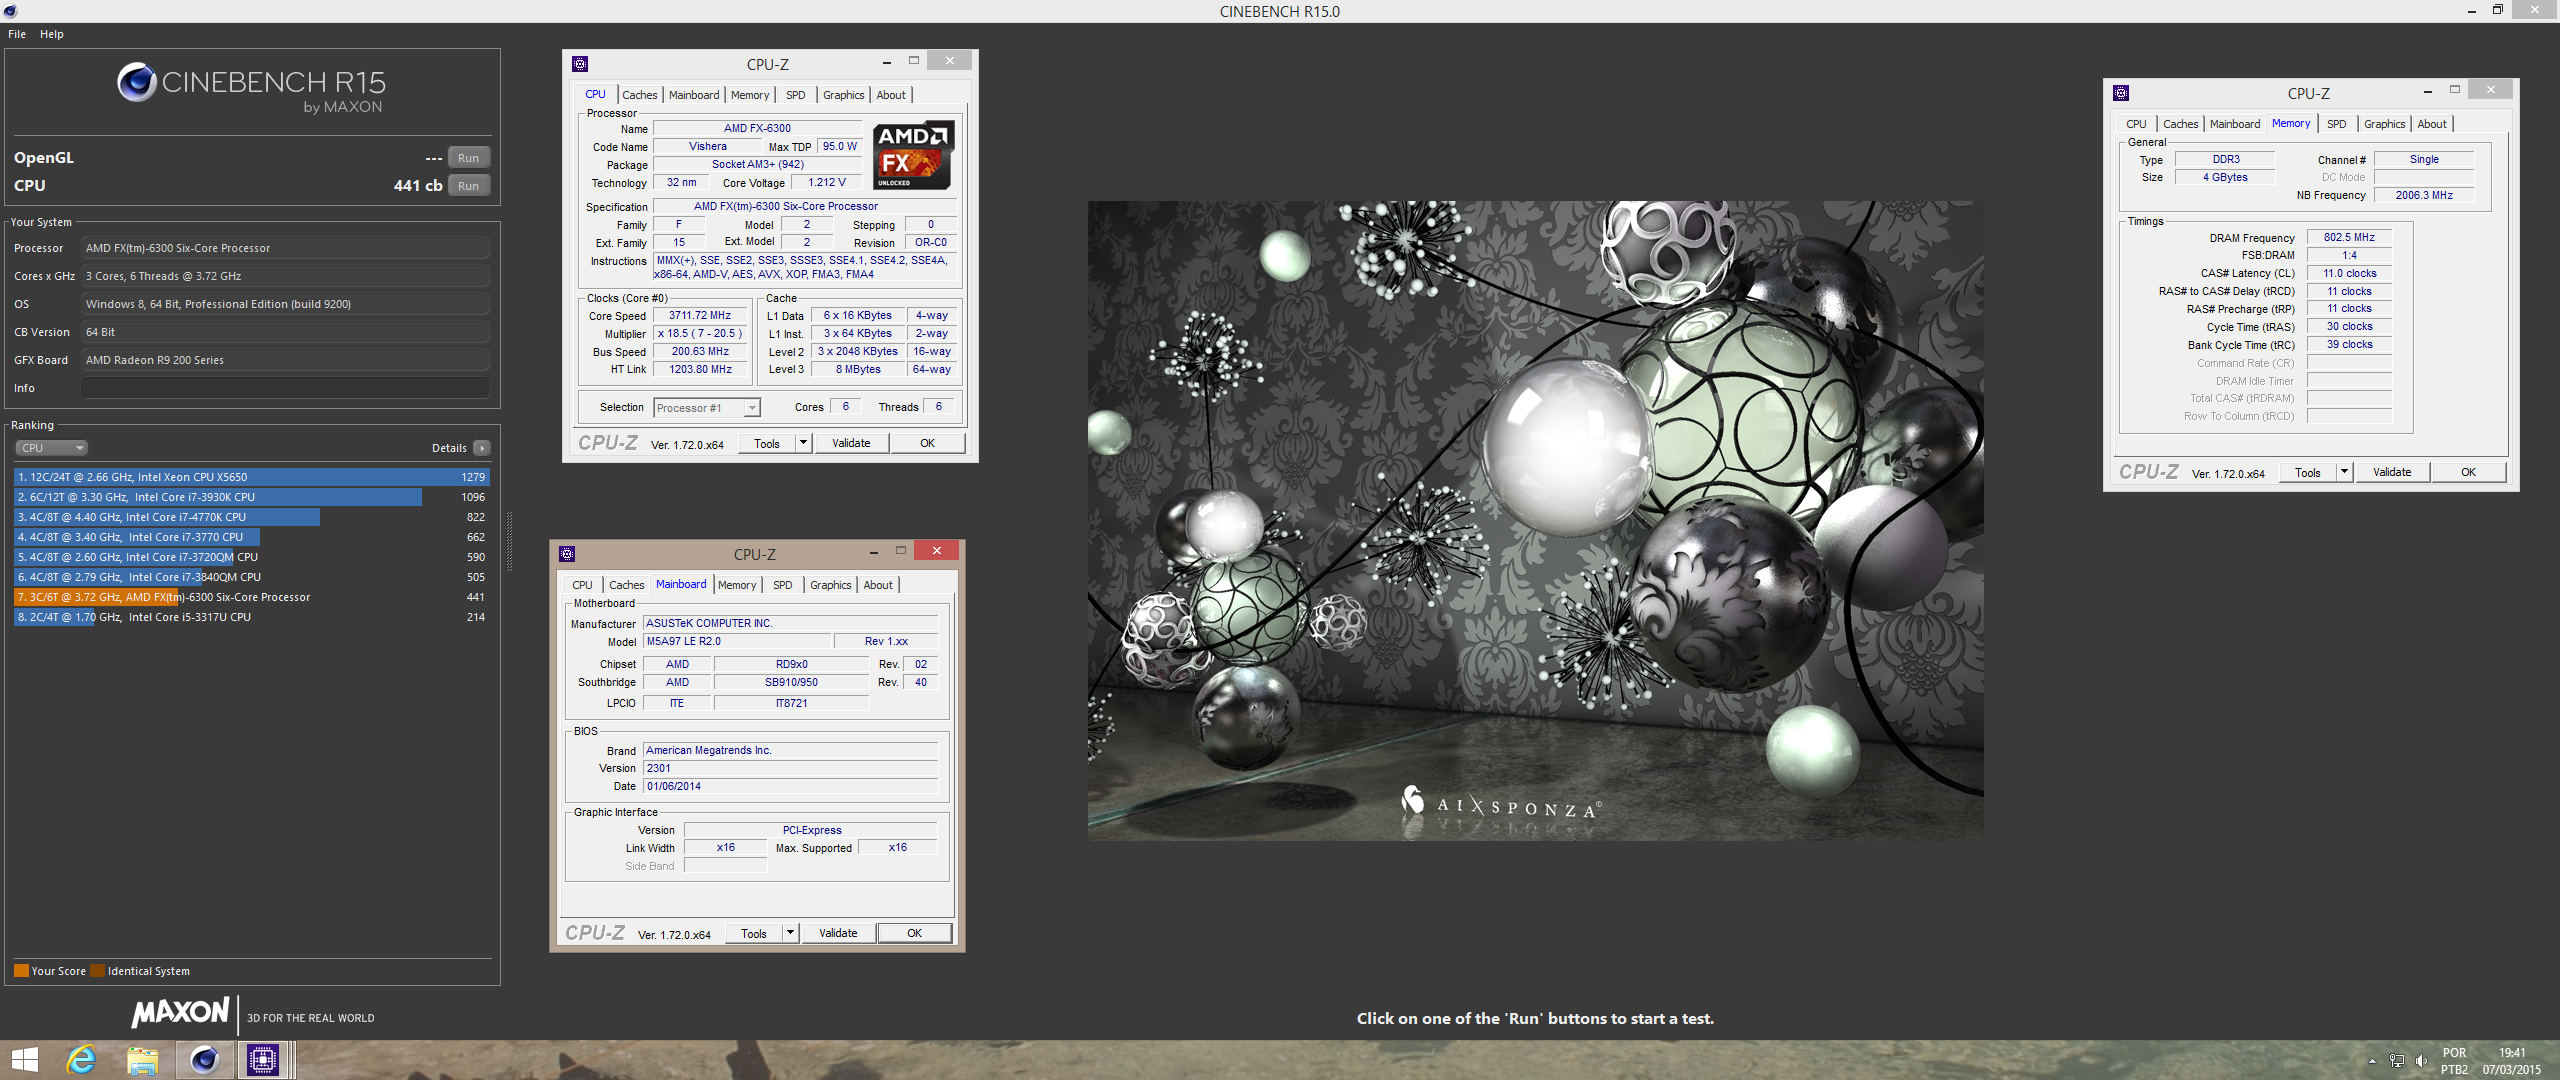Image resolution: width=2560 pixels, height=1080 pixels.
Task: Run the CPU benchmark
Action: pos(468,186)
